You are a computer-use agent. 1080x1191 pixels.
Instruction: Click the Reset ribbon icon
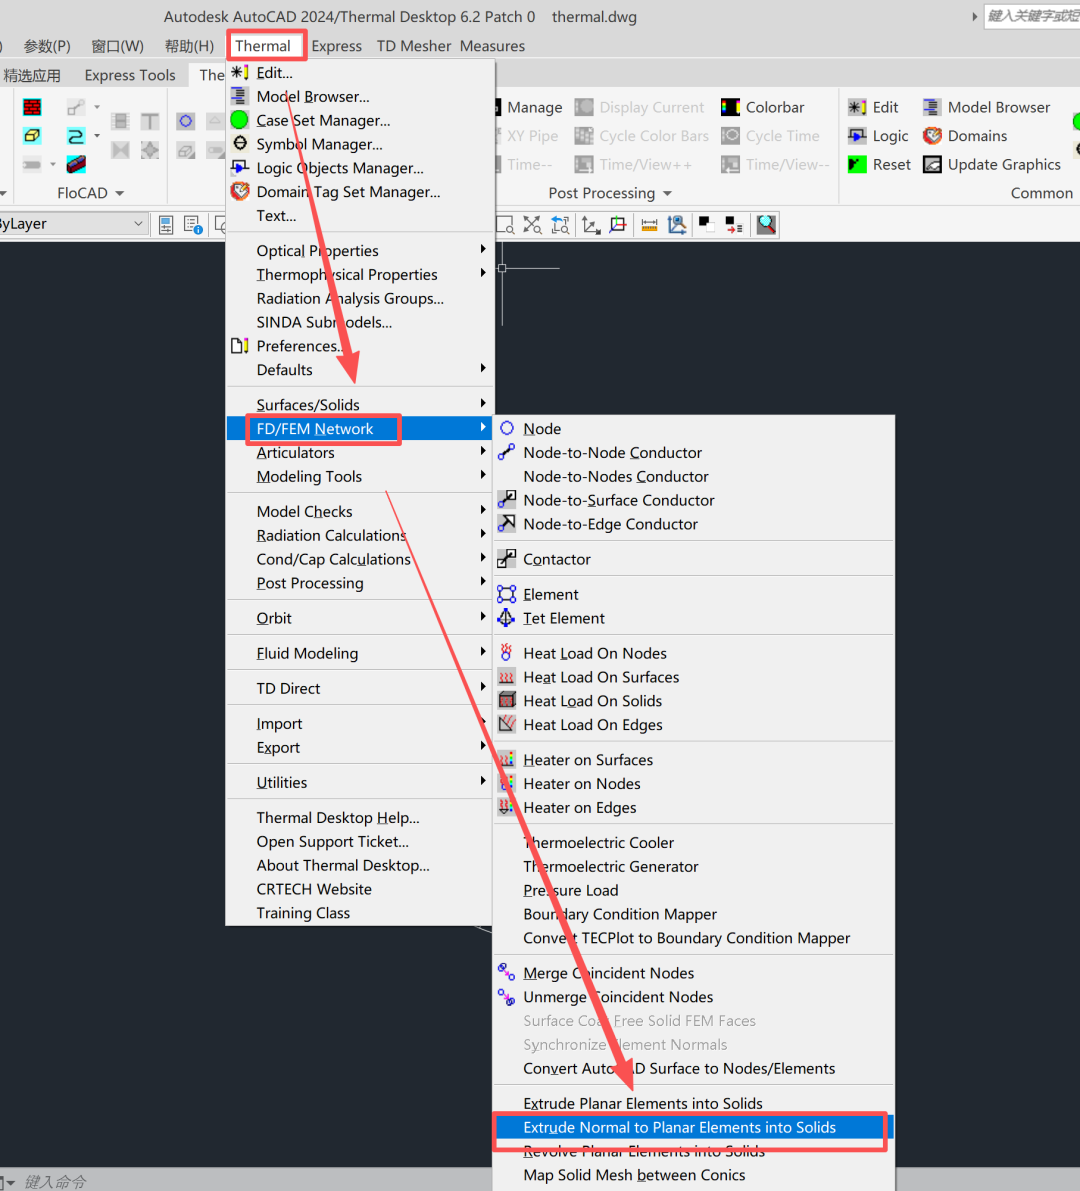point(857,164)
